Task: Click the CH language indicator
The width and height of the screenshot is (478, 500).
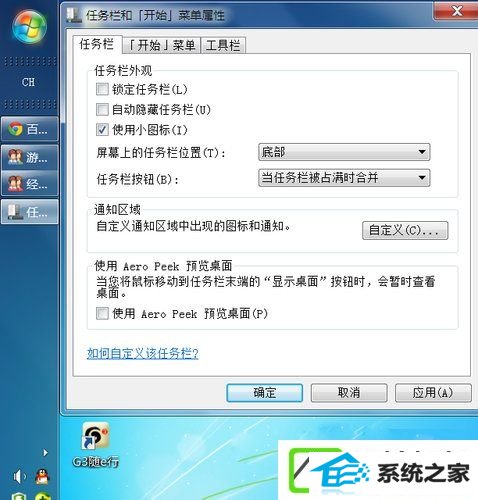Action: pyautogui.click(x=28, y=82)
